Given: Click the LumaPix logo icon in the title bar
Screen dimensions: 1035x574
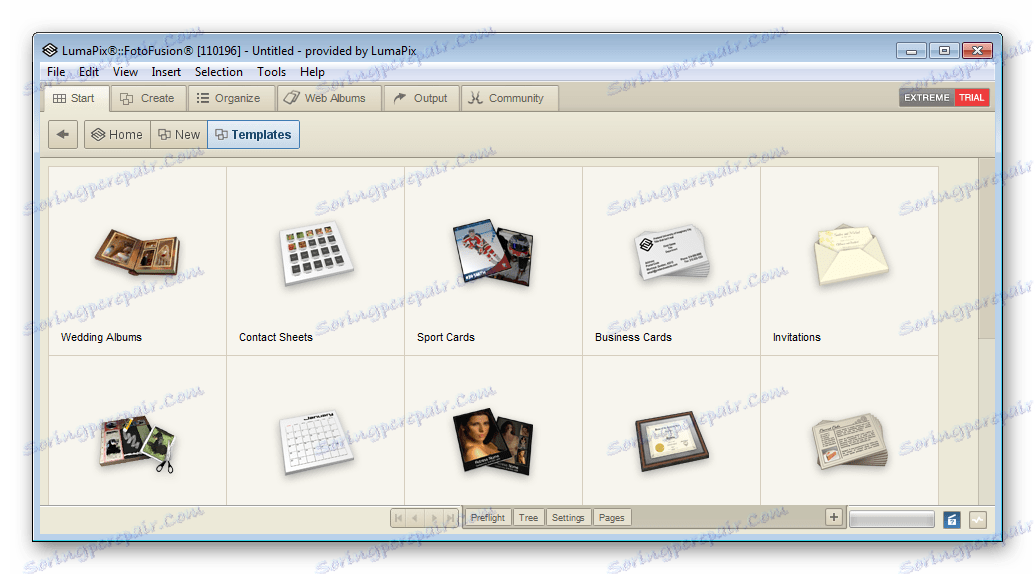Looking at the screenshot, I should [x=50, y=50].
